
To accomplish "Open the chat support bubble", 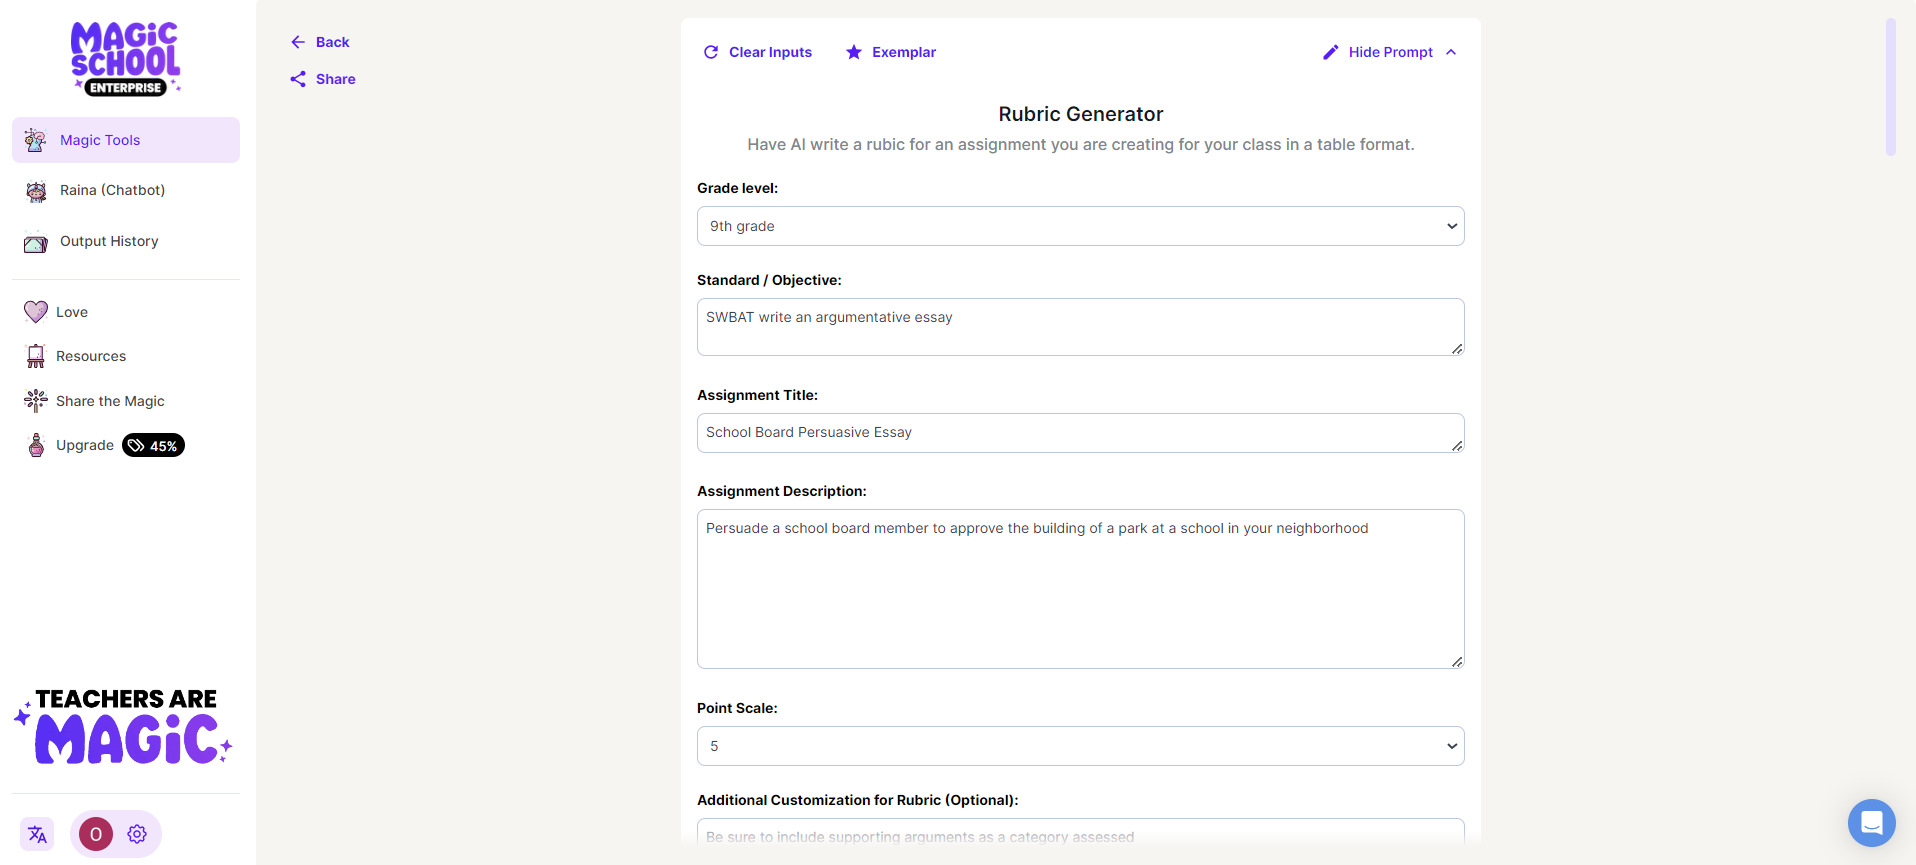I will [1872, 823].
